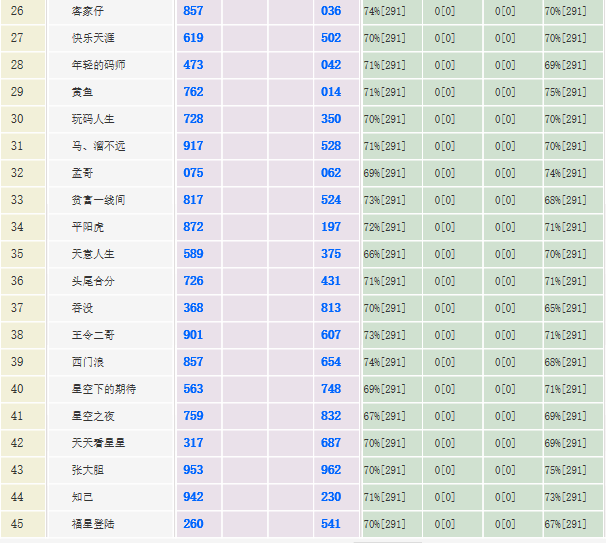Click blue number 075 in row 32
This screenshot has height=543, width=606.
pos(193,173)
